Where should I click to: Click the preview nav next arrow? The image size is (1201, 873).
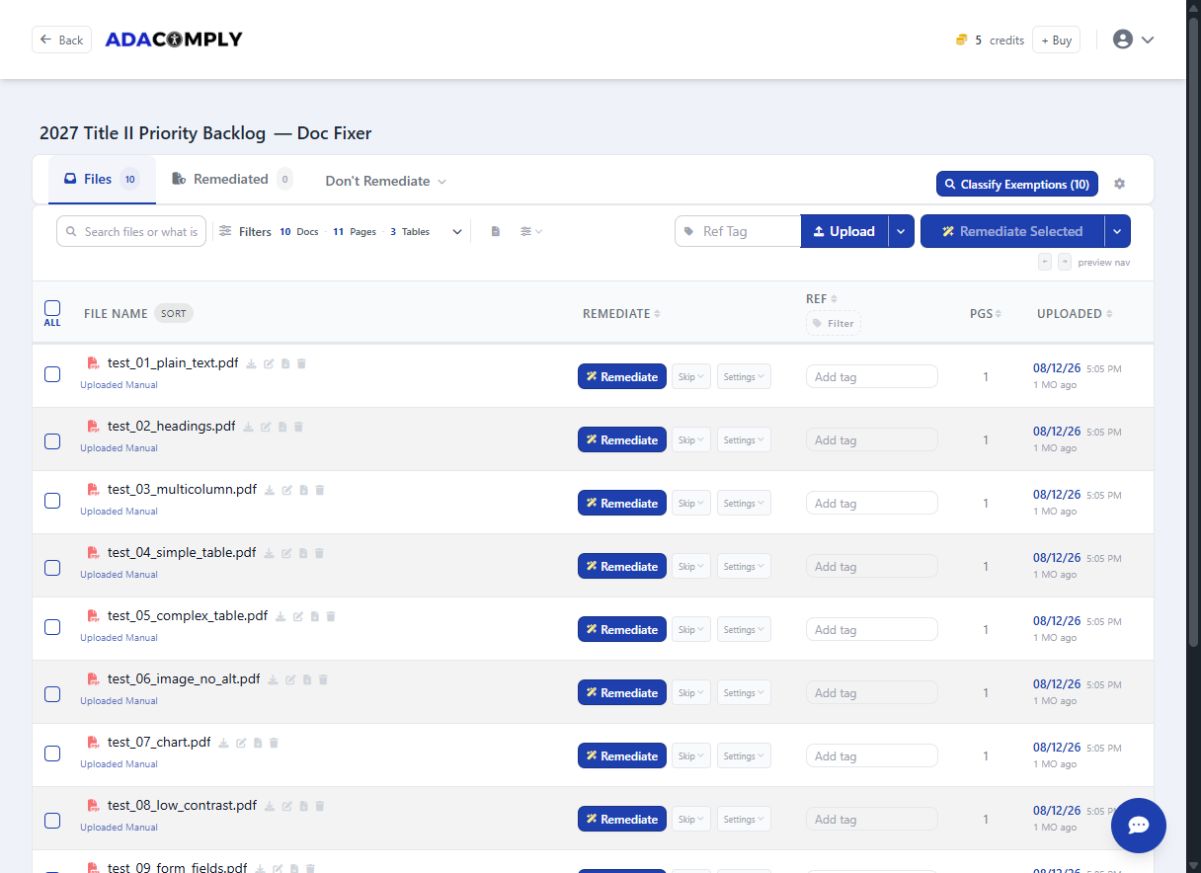tap(1064, 262)
